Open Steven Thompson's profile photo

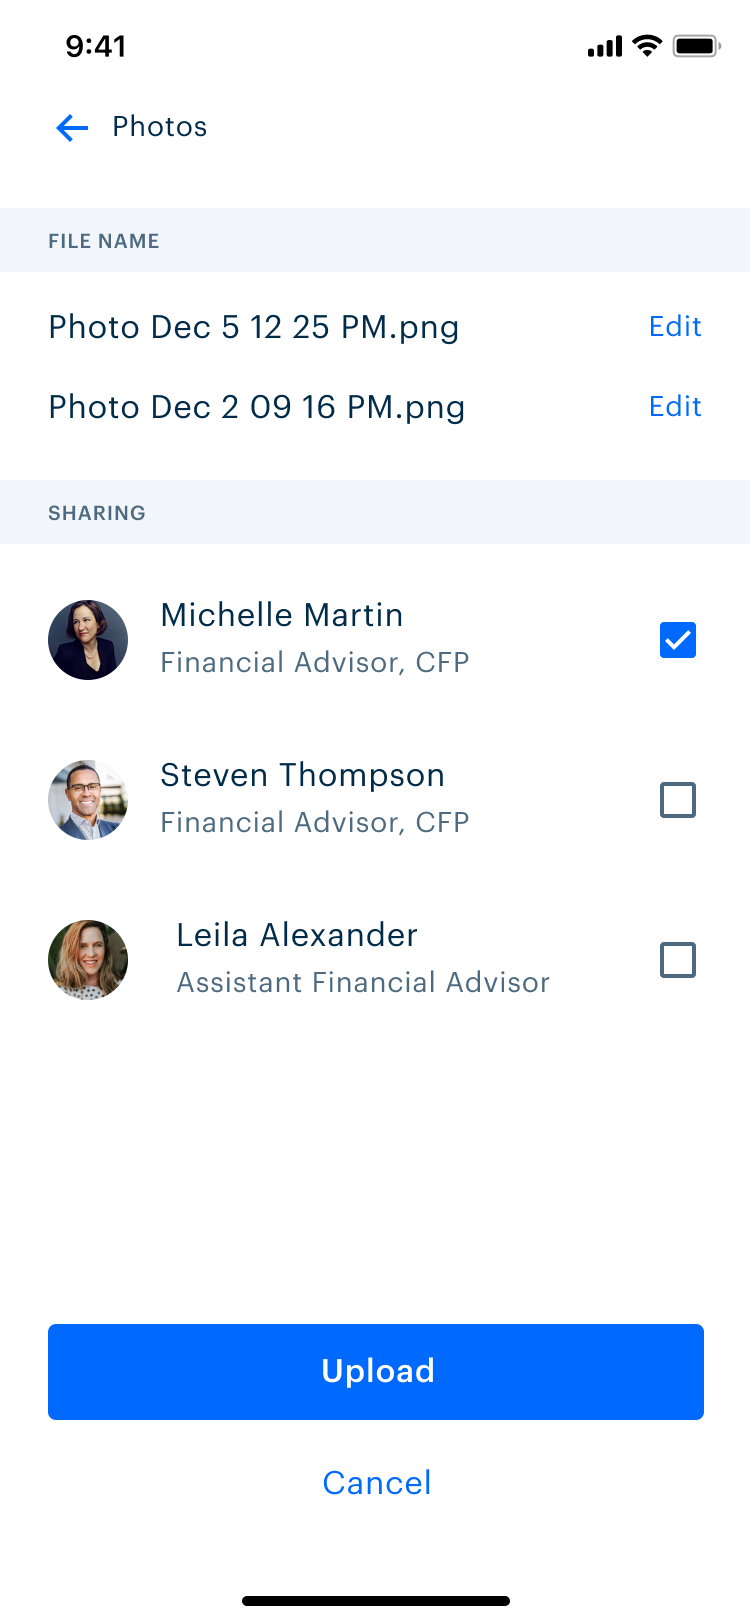pyautogui.click(x=88, y=800)
